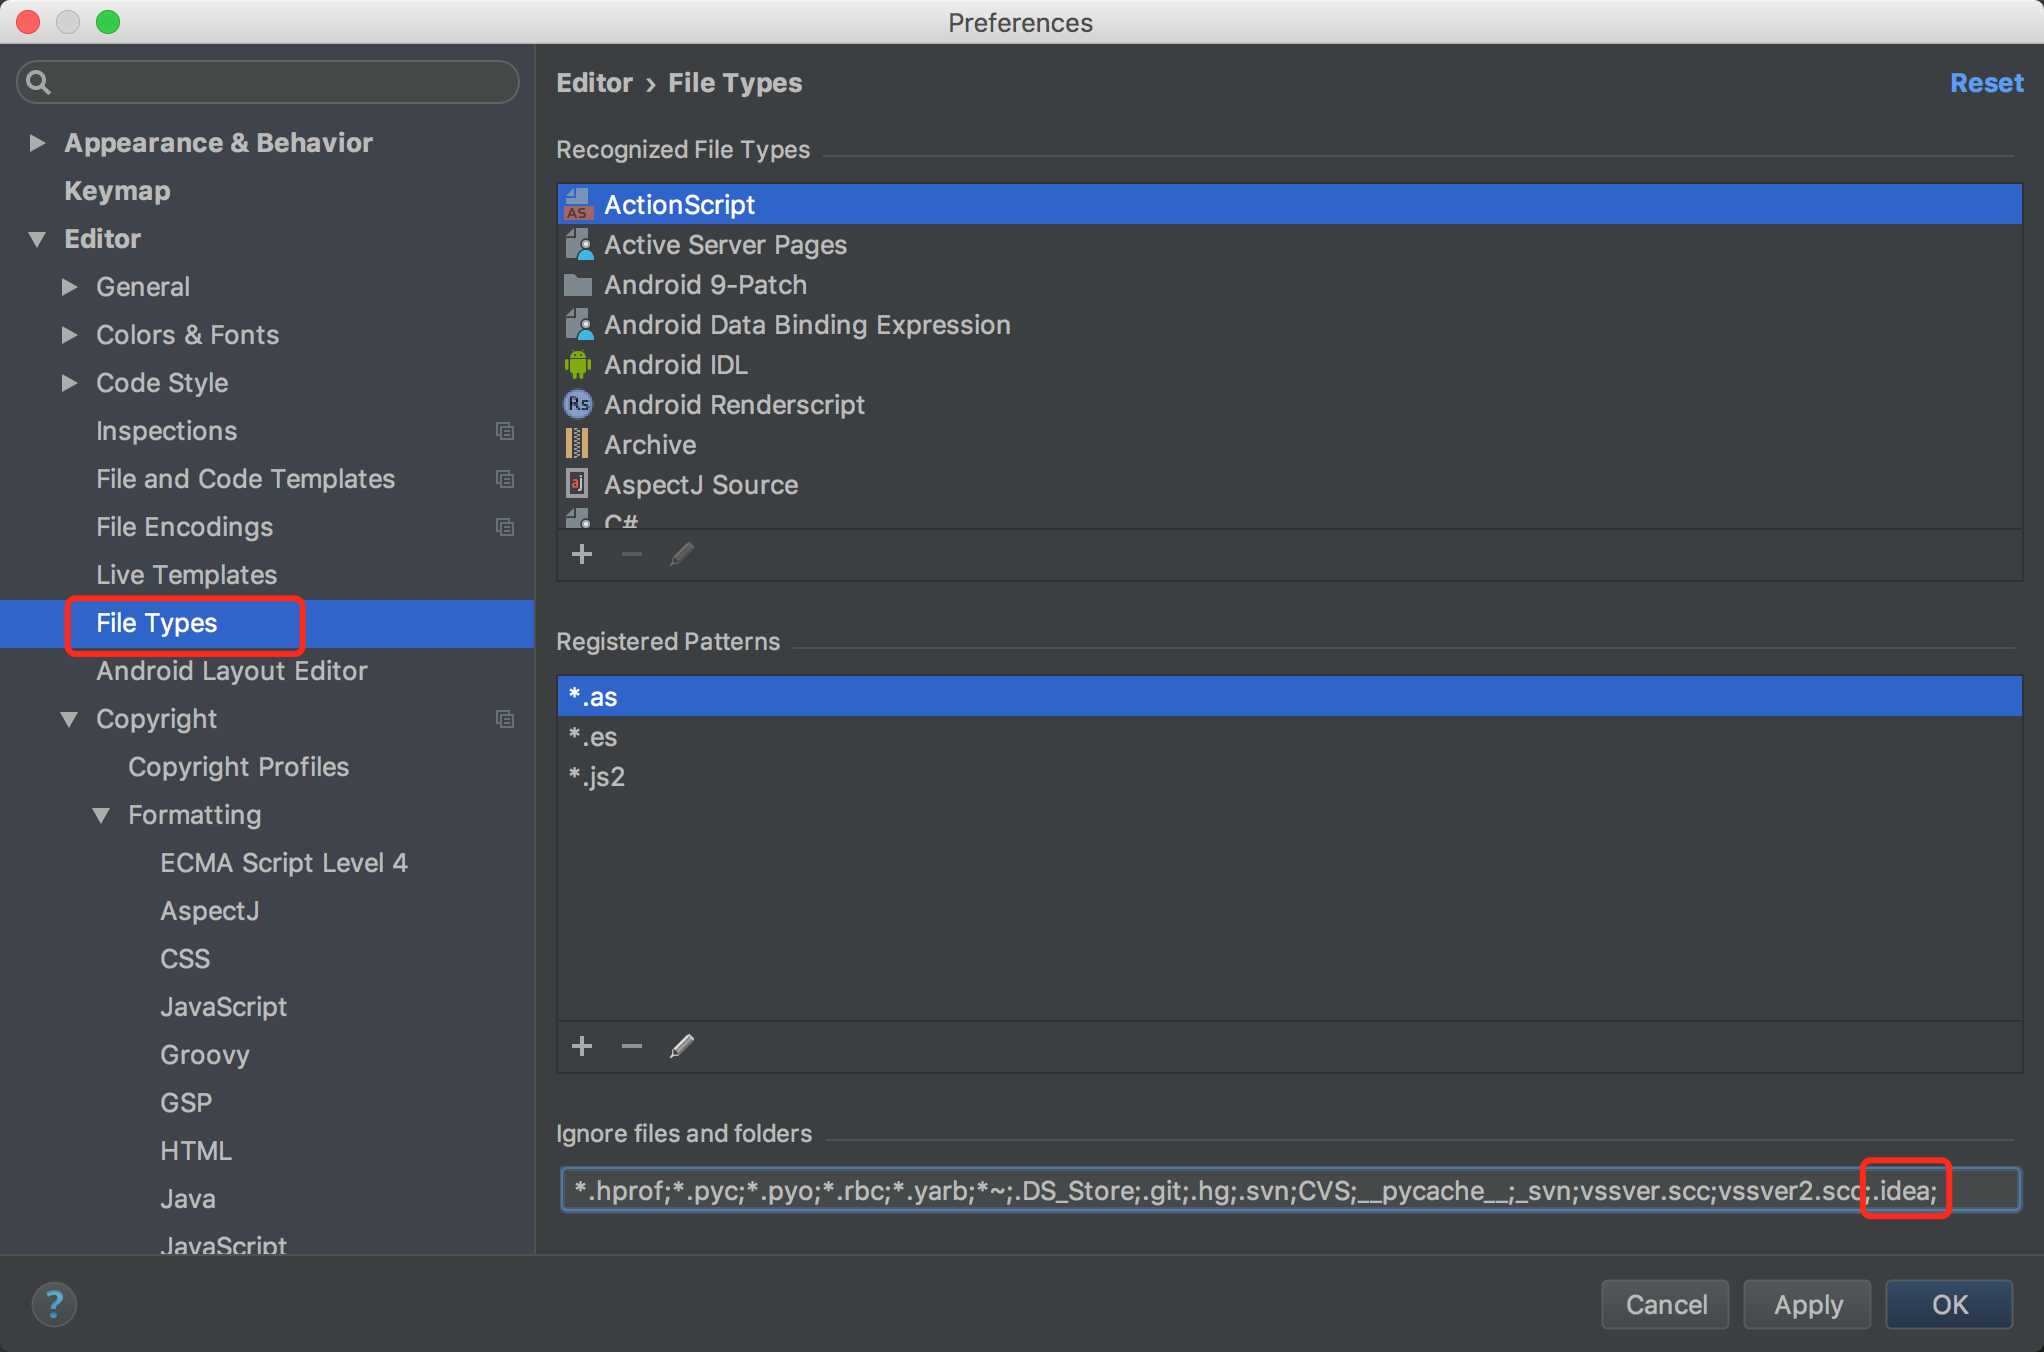Click the Android Renderscript icon

(x=578, y=403)
